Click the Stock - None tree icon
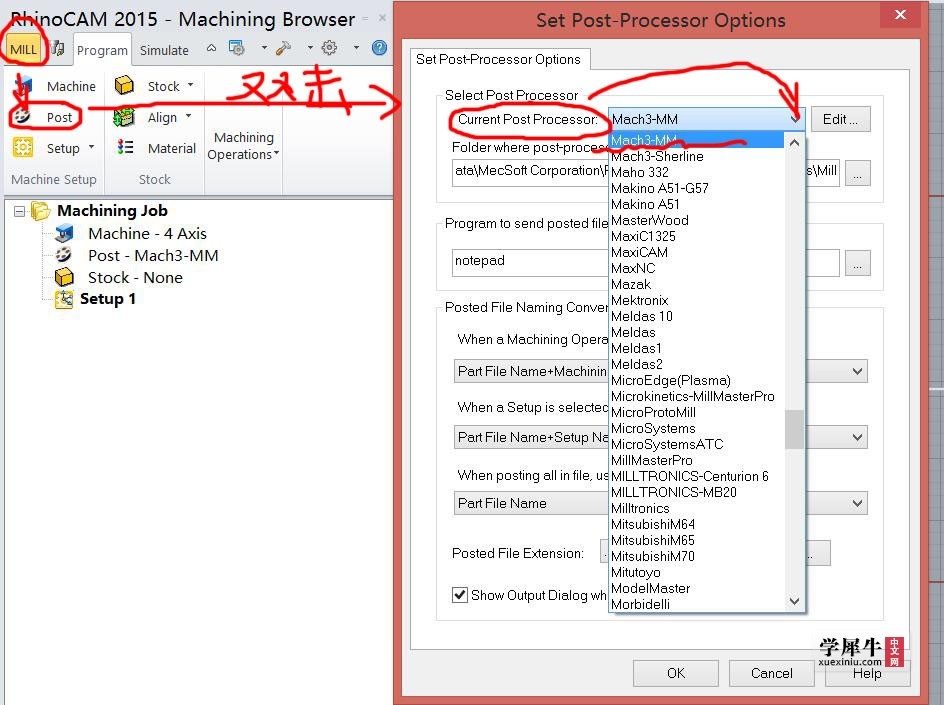The height and width of the screenshot is (705, 944). coord(64,277)
